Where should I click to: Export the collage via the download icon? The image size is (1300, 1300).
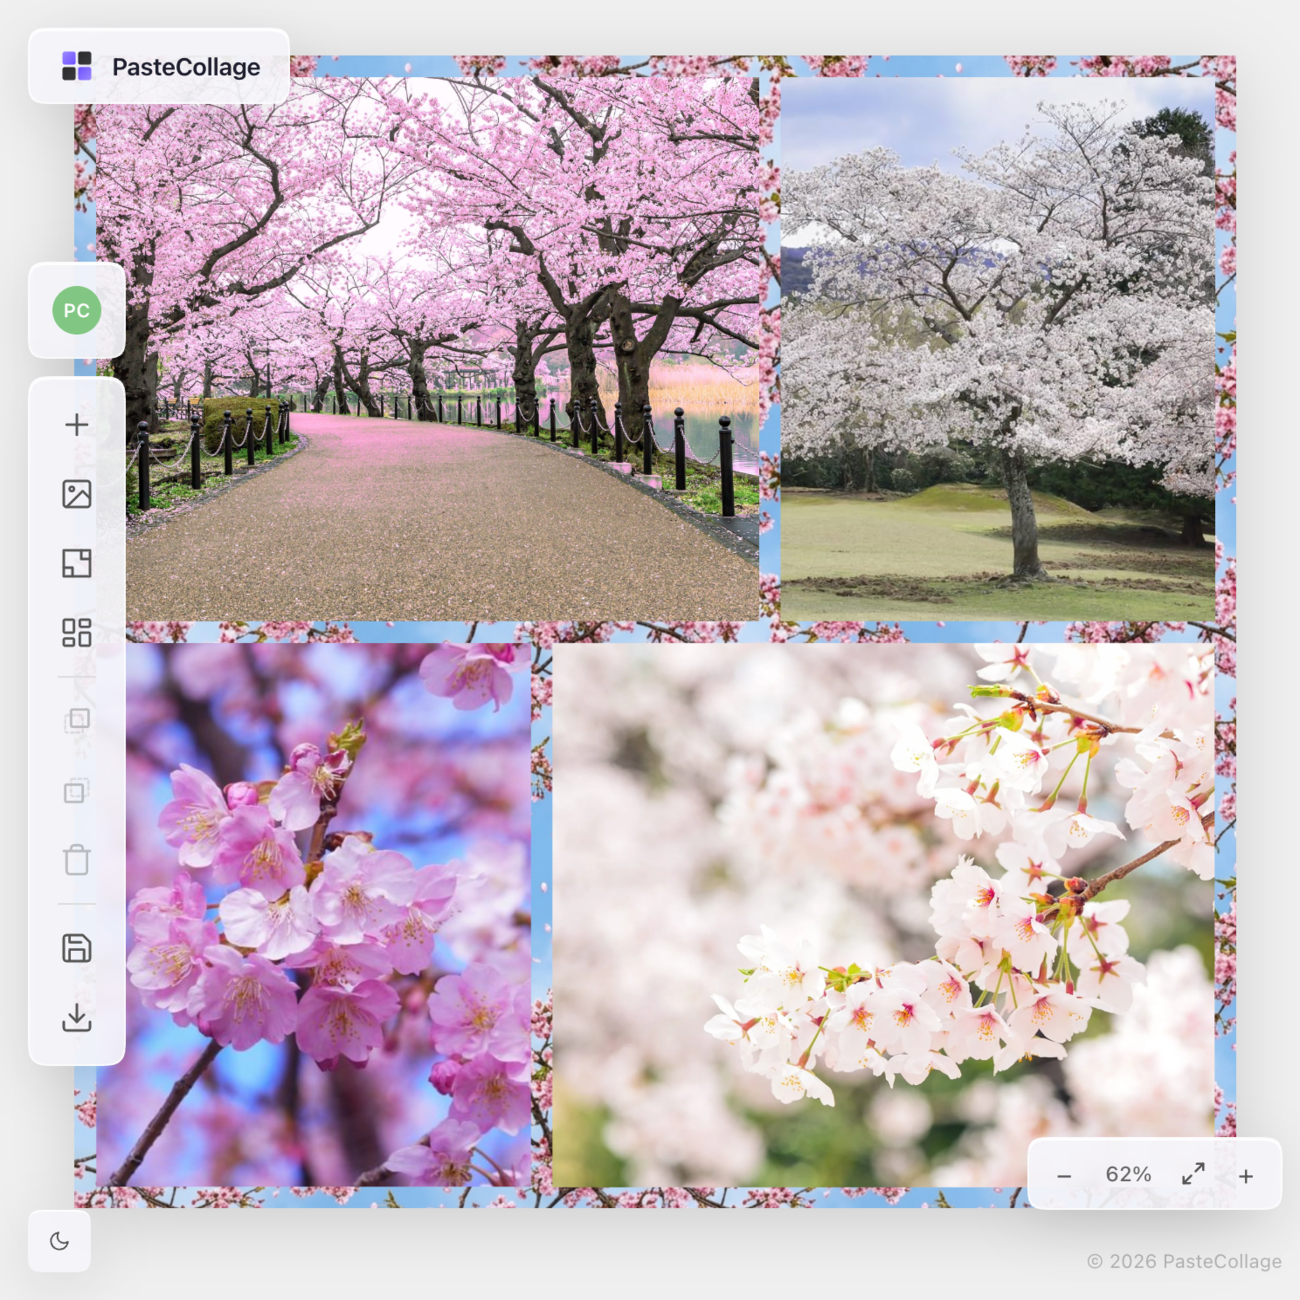coord(77,1017)
